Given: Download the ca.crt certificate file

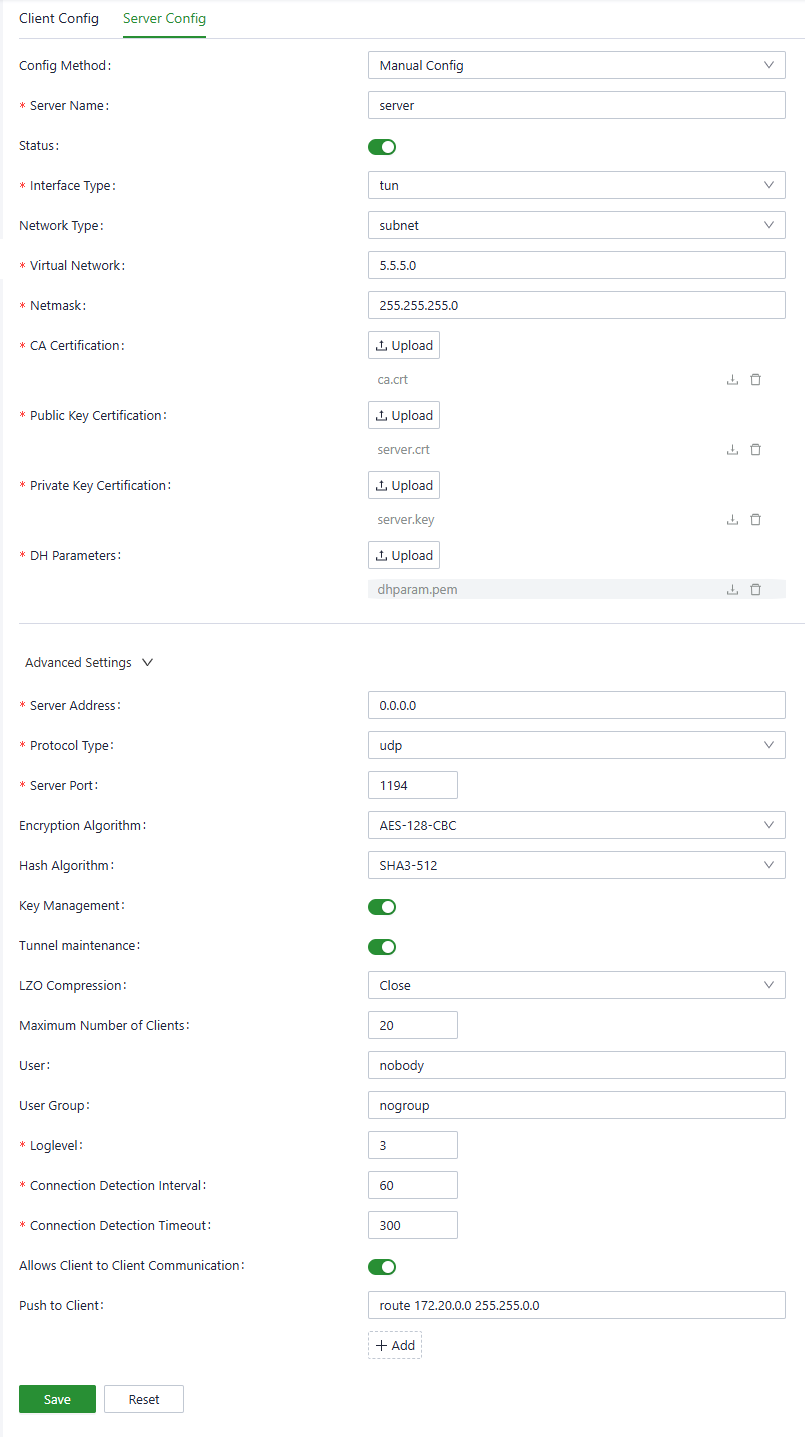Looking at the screenshot, I should coord(732,380).
